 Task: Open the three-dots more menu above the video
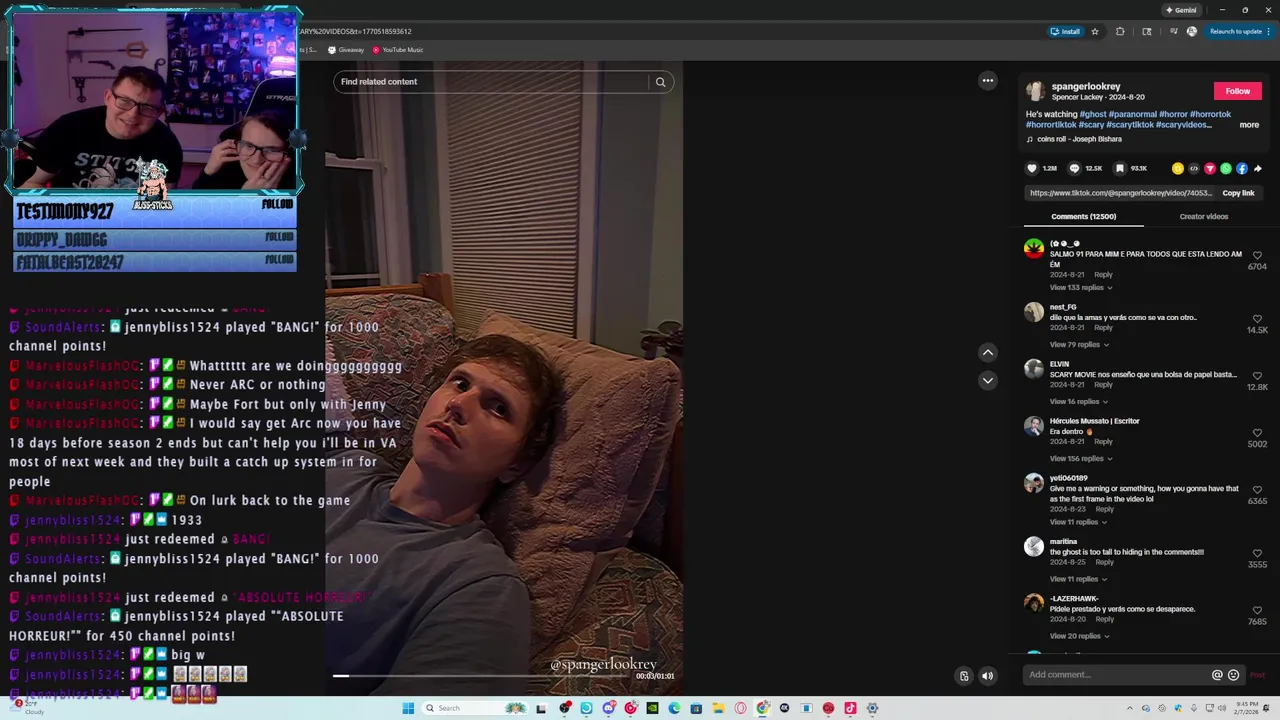point(987,81)
